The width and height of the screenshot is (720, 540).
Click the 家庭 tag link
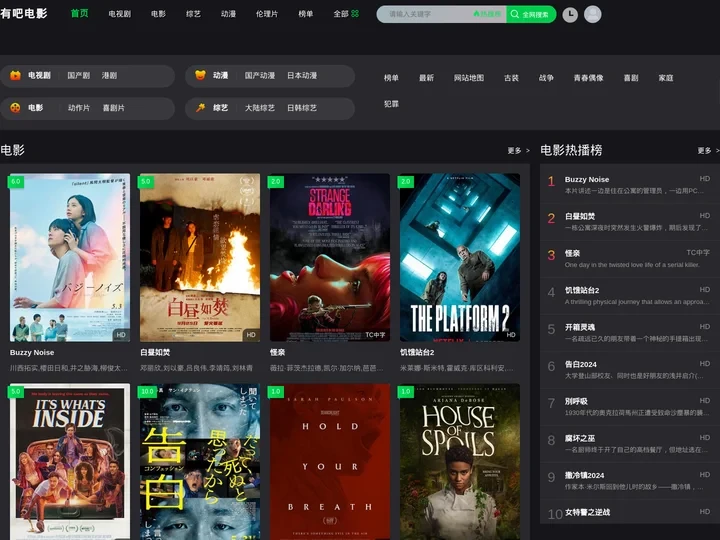[x=666, y=78]
